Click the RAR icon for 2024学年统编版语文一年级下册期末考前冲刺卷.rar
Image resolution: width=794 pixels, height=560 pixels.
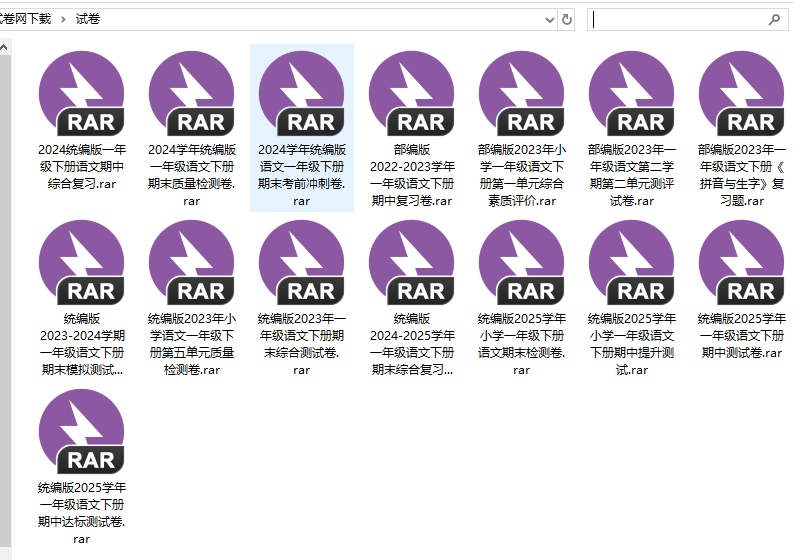pos(302,94)
